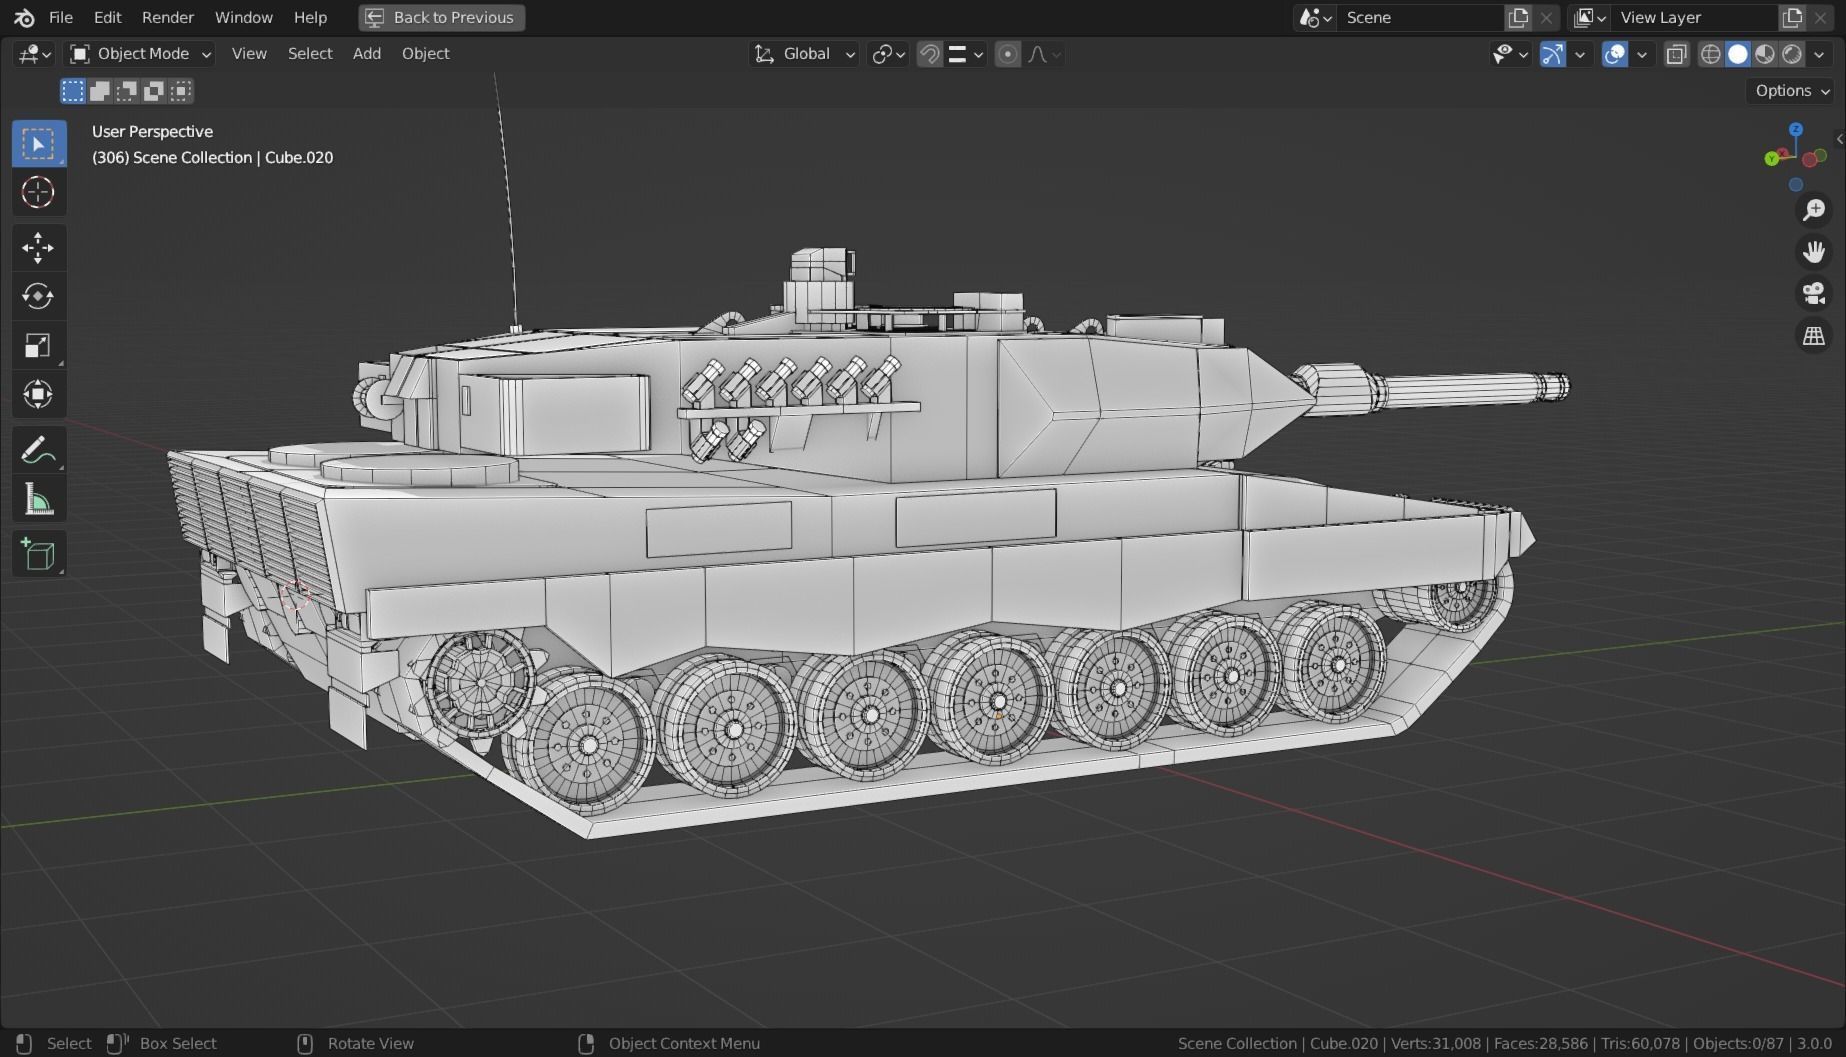The image size is (1846, 1057).
Task: Click the Zoom view magnifier icon
Action: coord(1814,210)
